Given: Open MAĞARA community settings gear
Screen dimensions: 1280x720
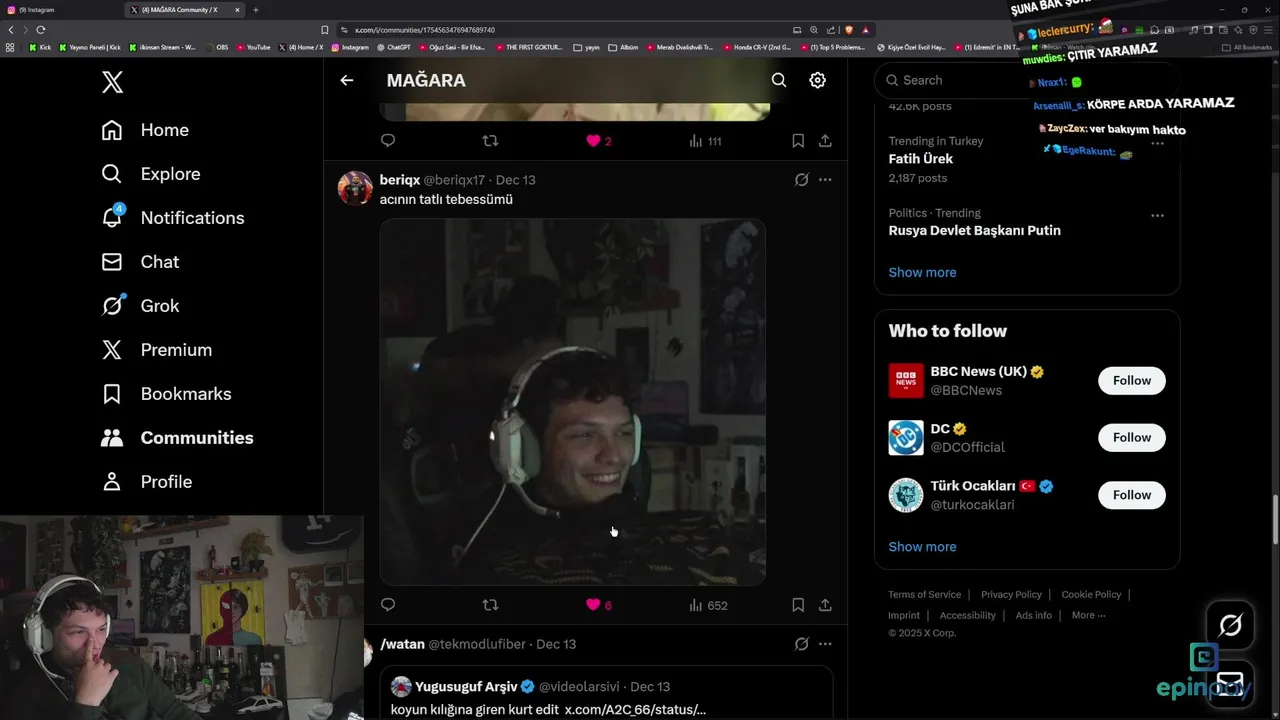Looking at the screenshot, I should (x=818, y=80).
